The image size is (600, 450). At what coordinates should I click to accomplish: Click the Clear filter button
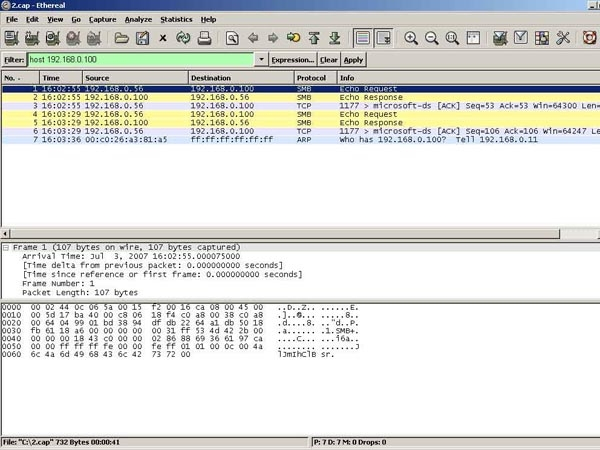coord(329,60)
